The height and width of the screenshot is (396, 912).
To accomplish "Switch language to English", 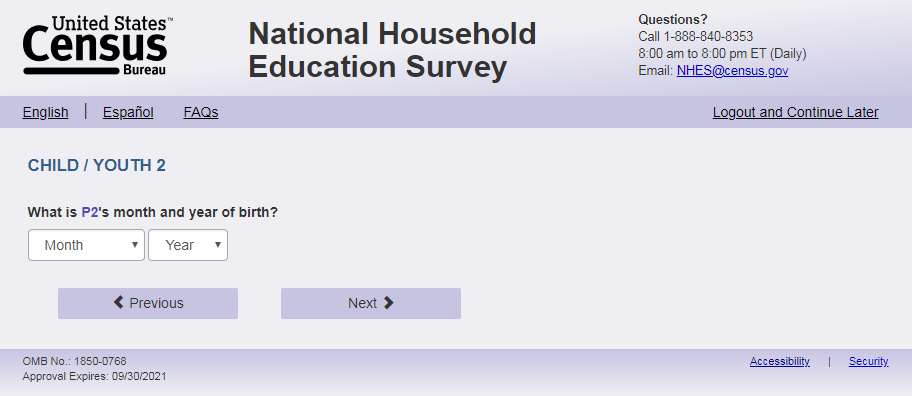I will [45, 112].
